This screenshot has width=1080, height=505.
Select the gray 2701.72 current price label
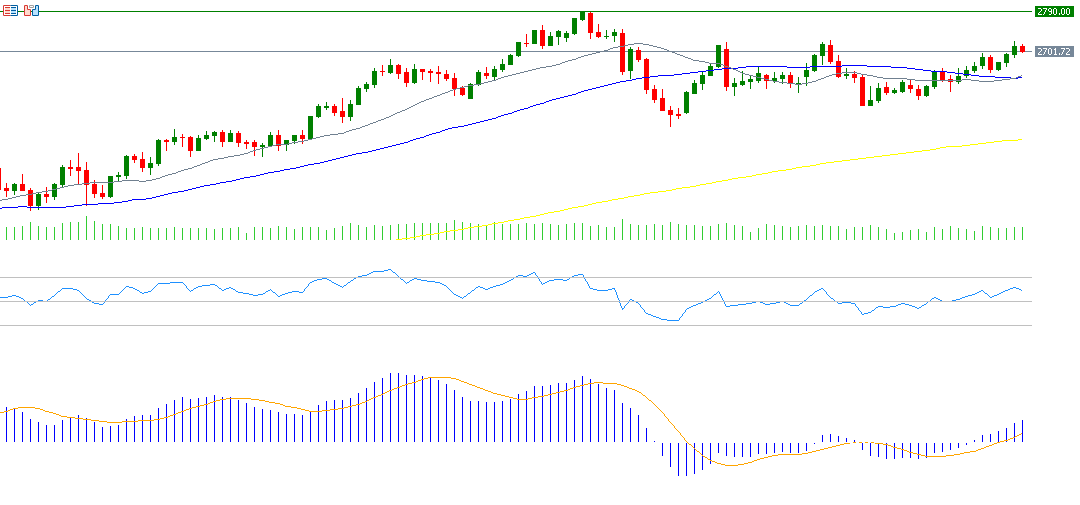coord(1053,51)
